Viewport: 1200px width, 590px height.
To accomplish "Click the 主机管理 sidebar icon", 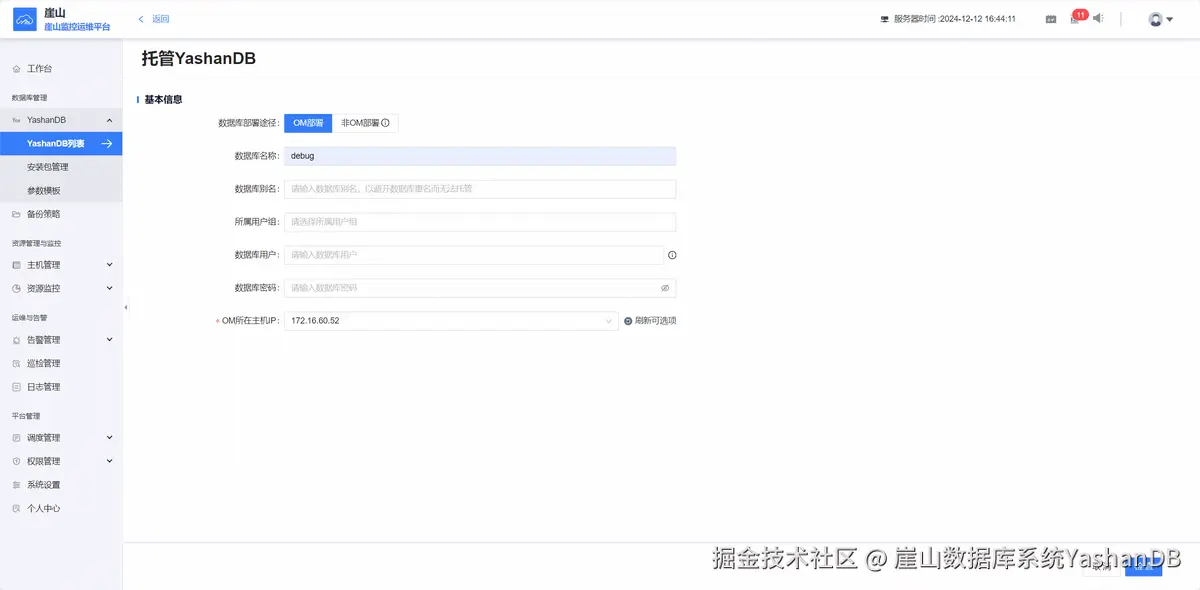I will [16, 265].
